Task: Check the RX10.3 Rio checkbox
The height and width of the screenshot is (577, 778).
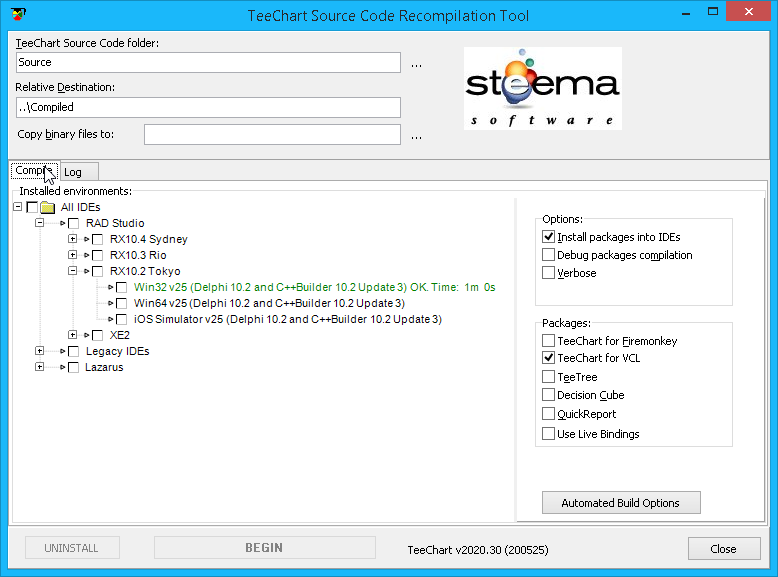Action: [x=98, y=255]
